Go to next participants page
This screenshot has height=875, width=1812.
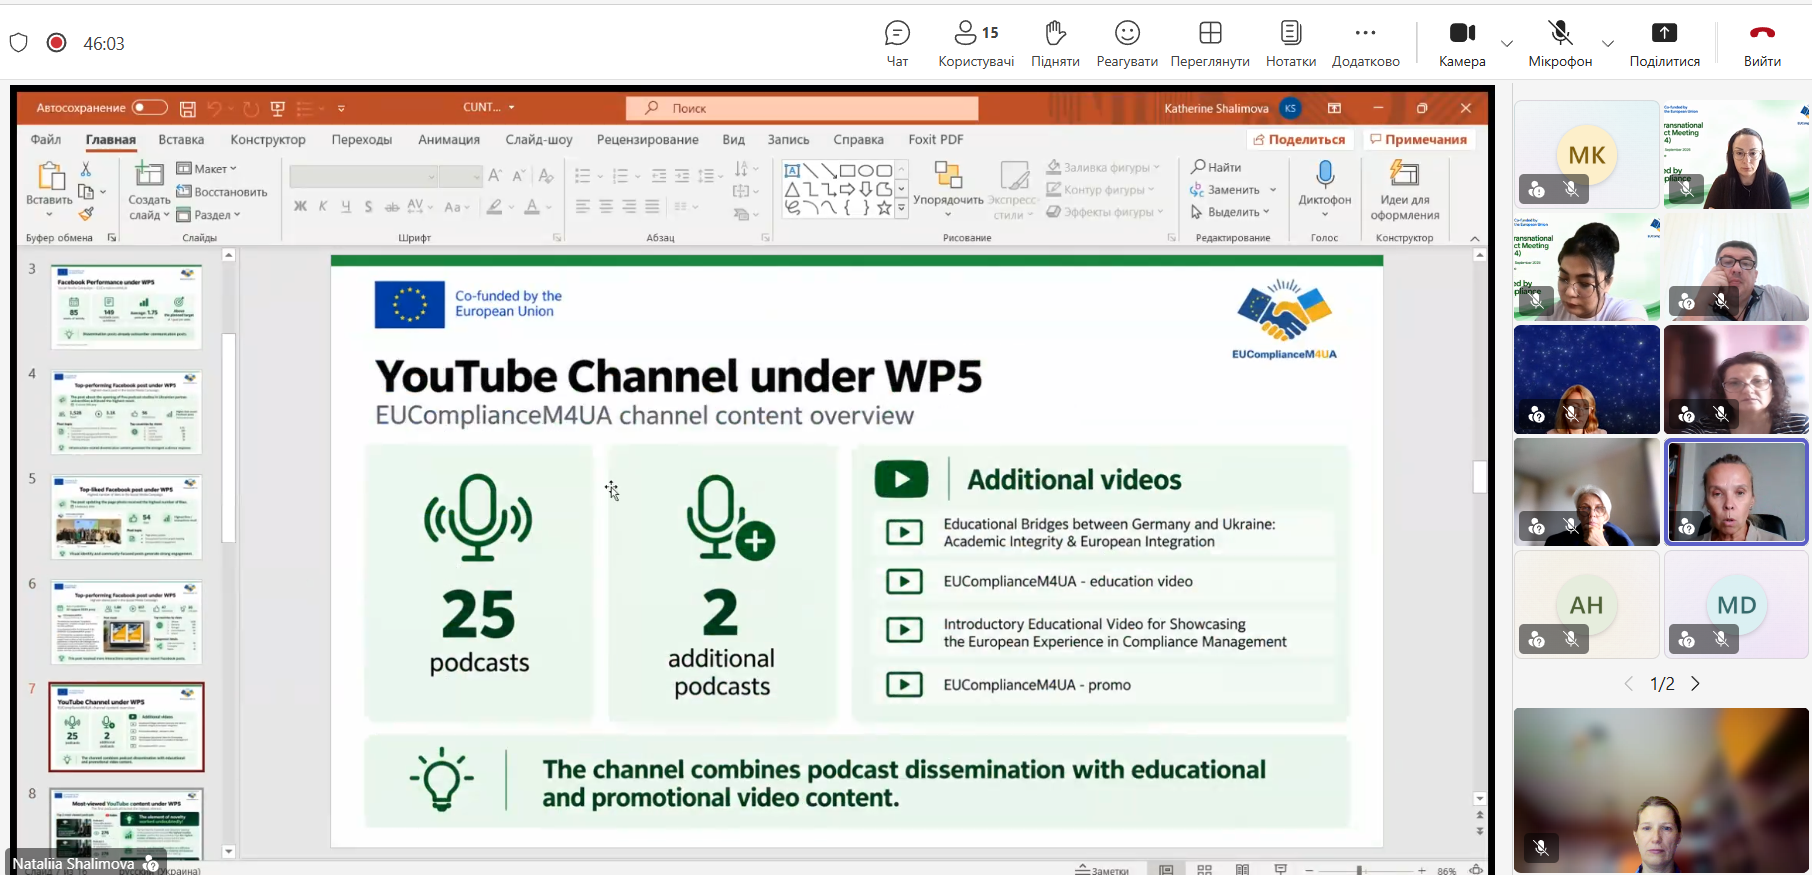tap(1695, 684)
